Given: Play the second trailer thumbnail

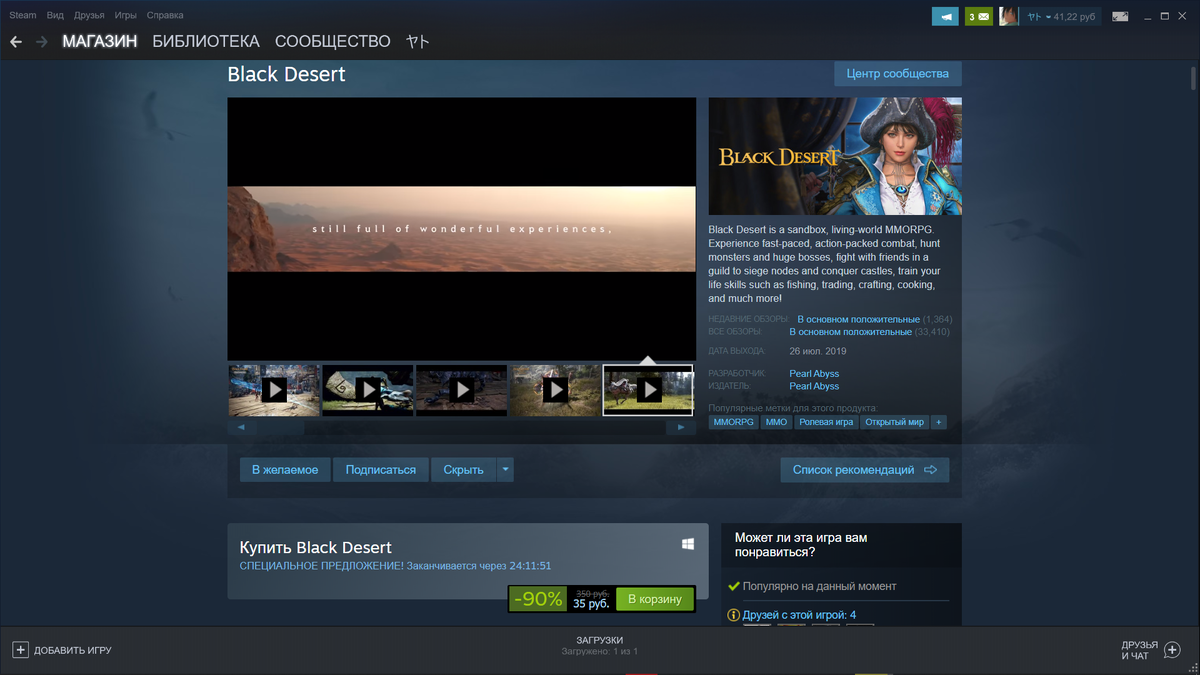Looking at the screenshot, I should tap(368, 390).
